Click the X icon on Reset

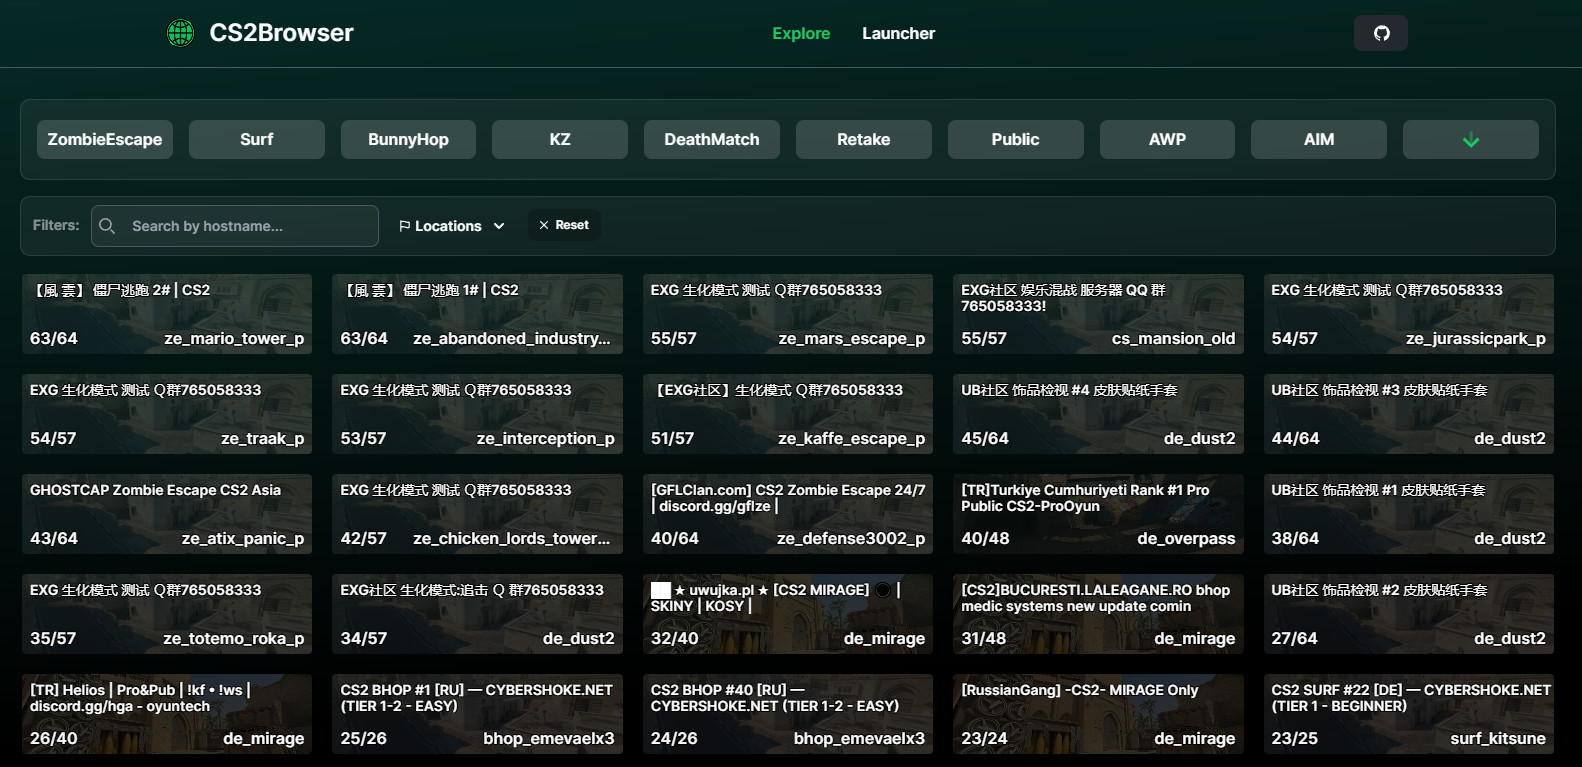544,225
